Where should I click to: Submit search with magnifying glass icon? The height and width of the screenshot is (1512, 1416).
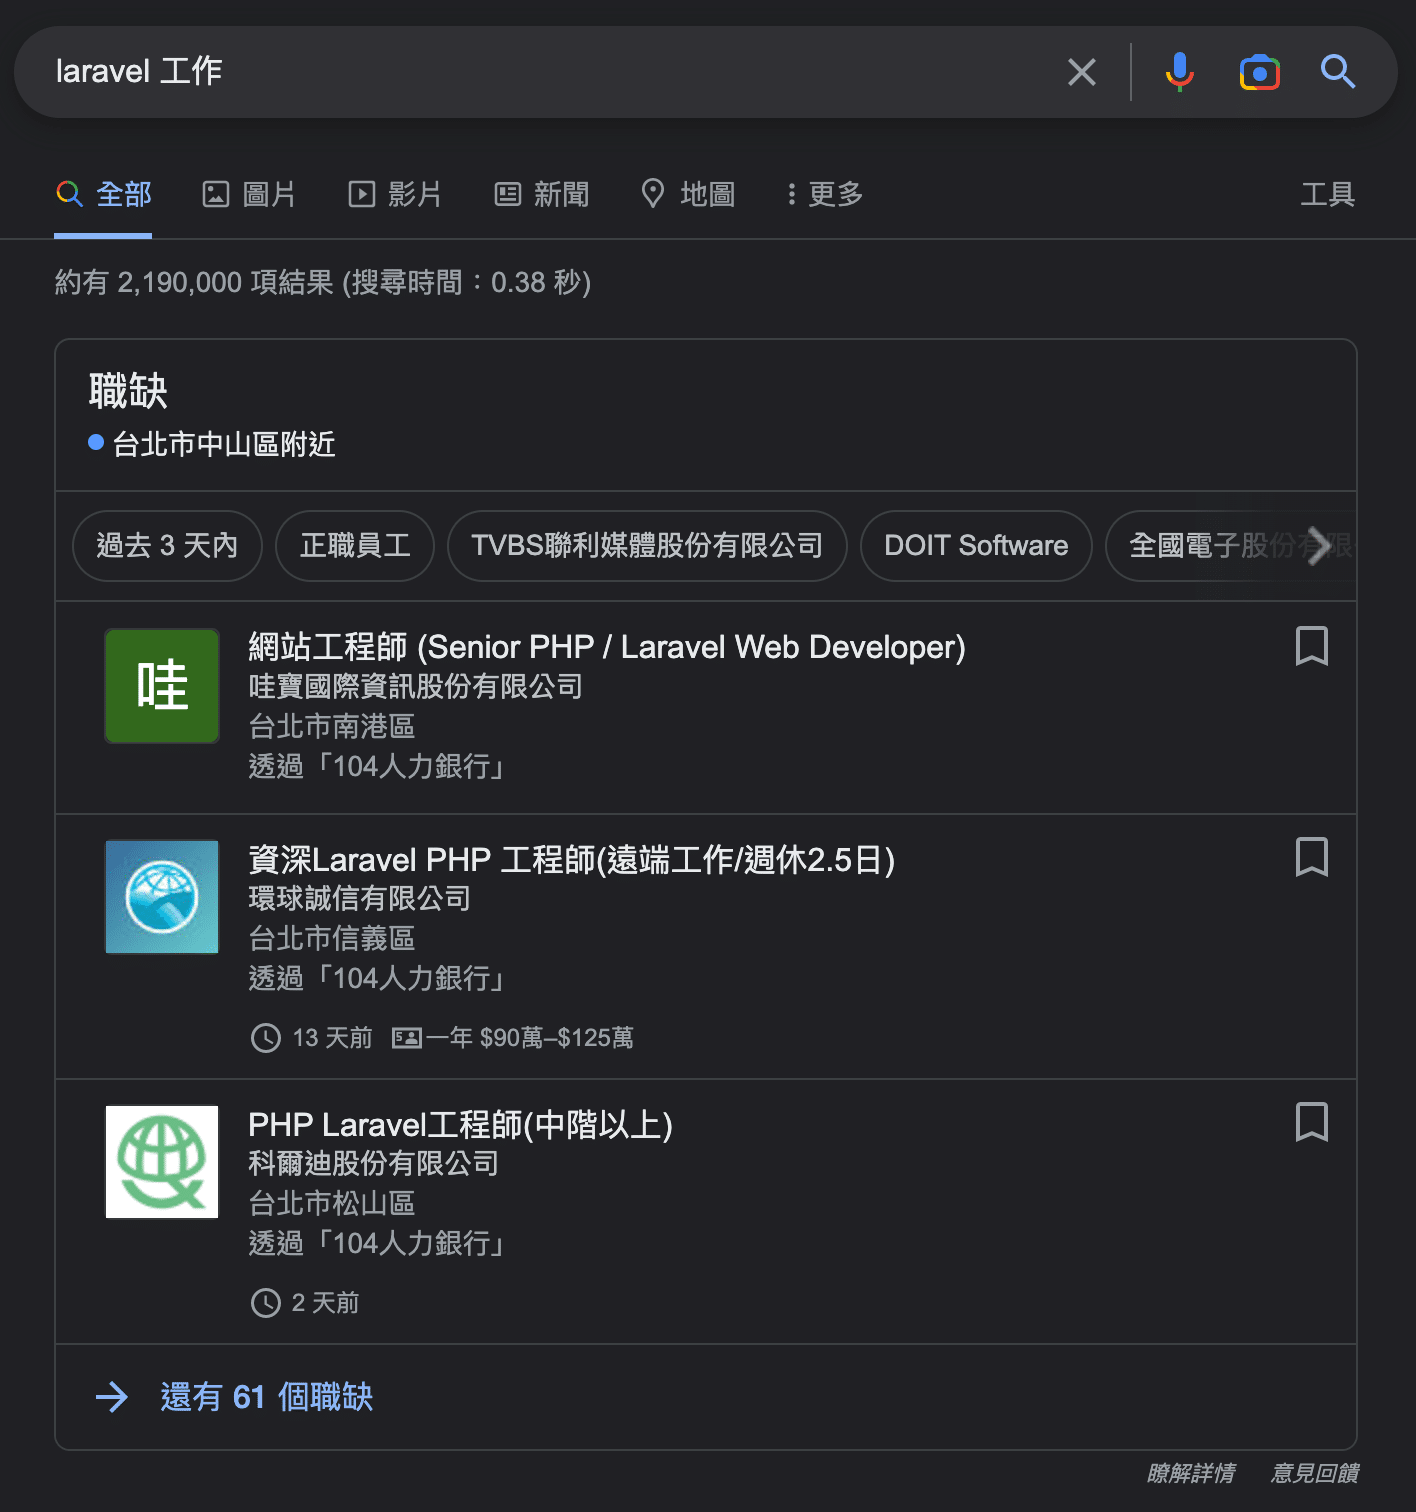(1337, 72)
